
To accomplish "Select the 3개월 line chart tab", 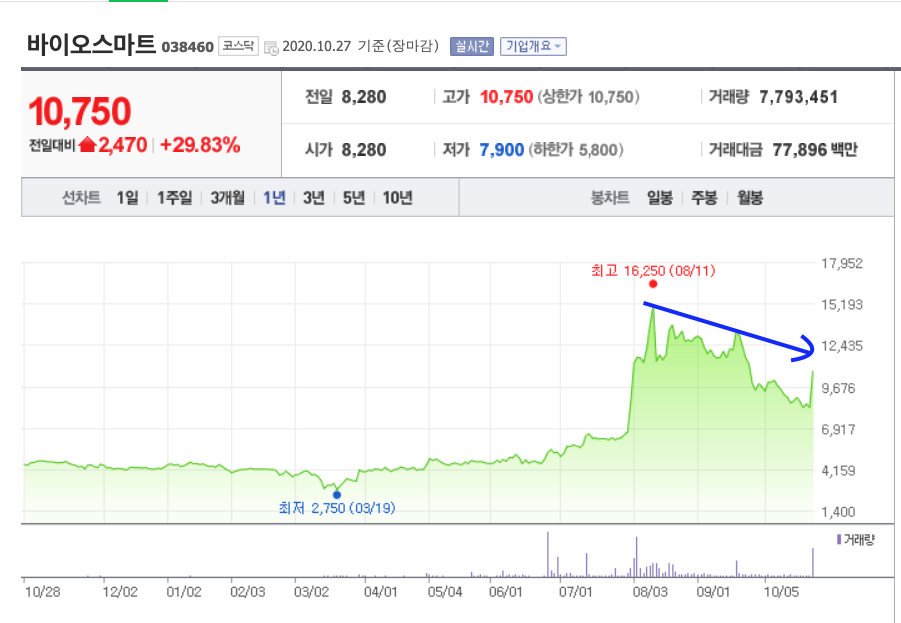I will [x=228, y=198].
